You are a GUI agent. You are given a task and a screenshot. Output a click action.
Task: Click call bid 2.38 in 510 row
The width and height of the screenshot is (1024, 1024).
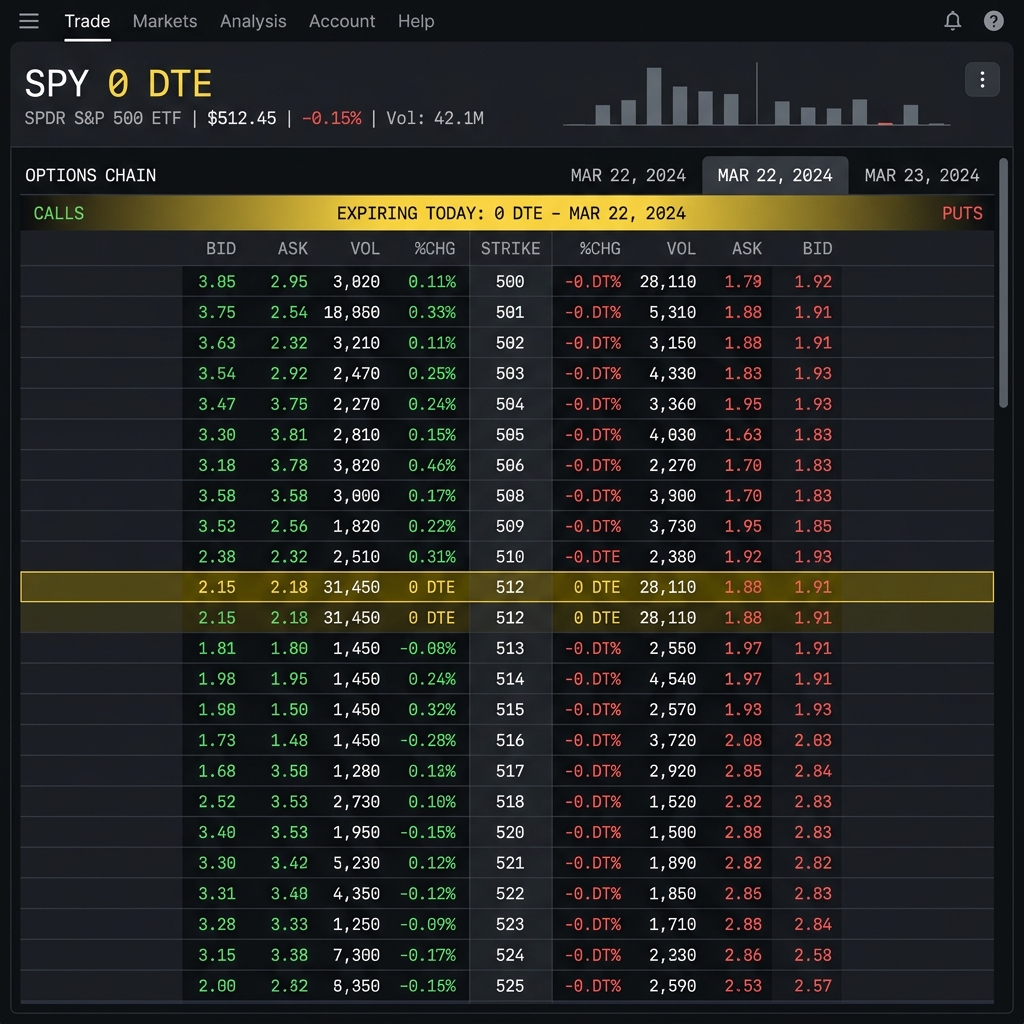217,557
